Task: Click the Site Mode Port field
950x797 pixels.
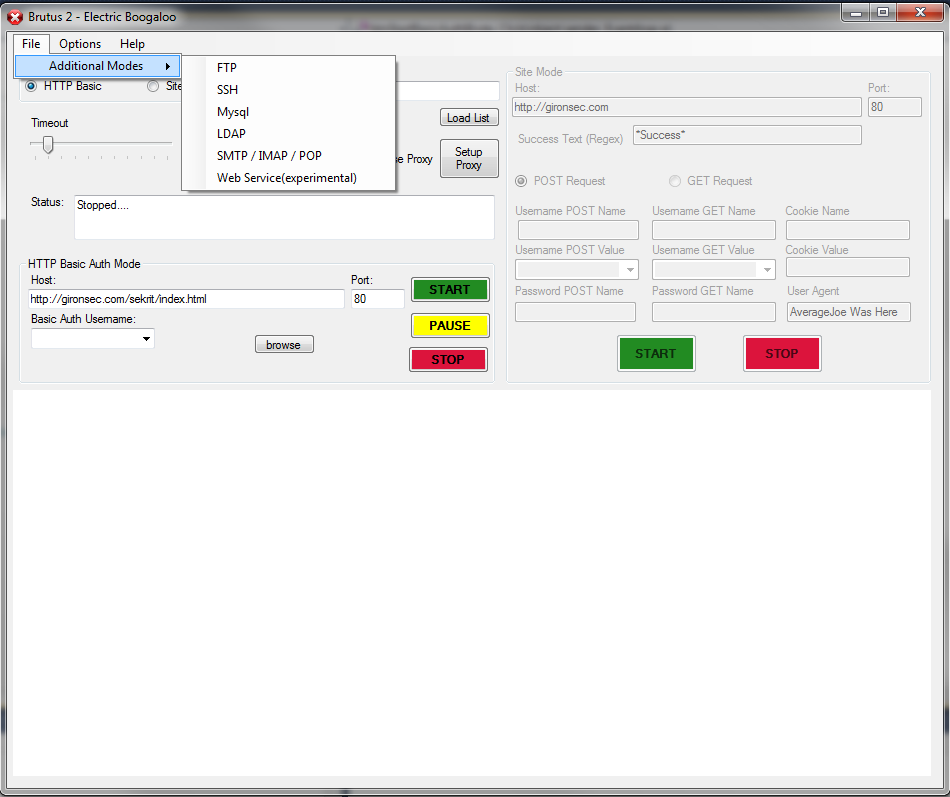Action: click(x=895, y=107)
